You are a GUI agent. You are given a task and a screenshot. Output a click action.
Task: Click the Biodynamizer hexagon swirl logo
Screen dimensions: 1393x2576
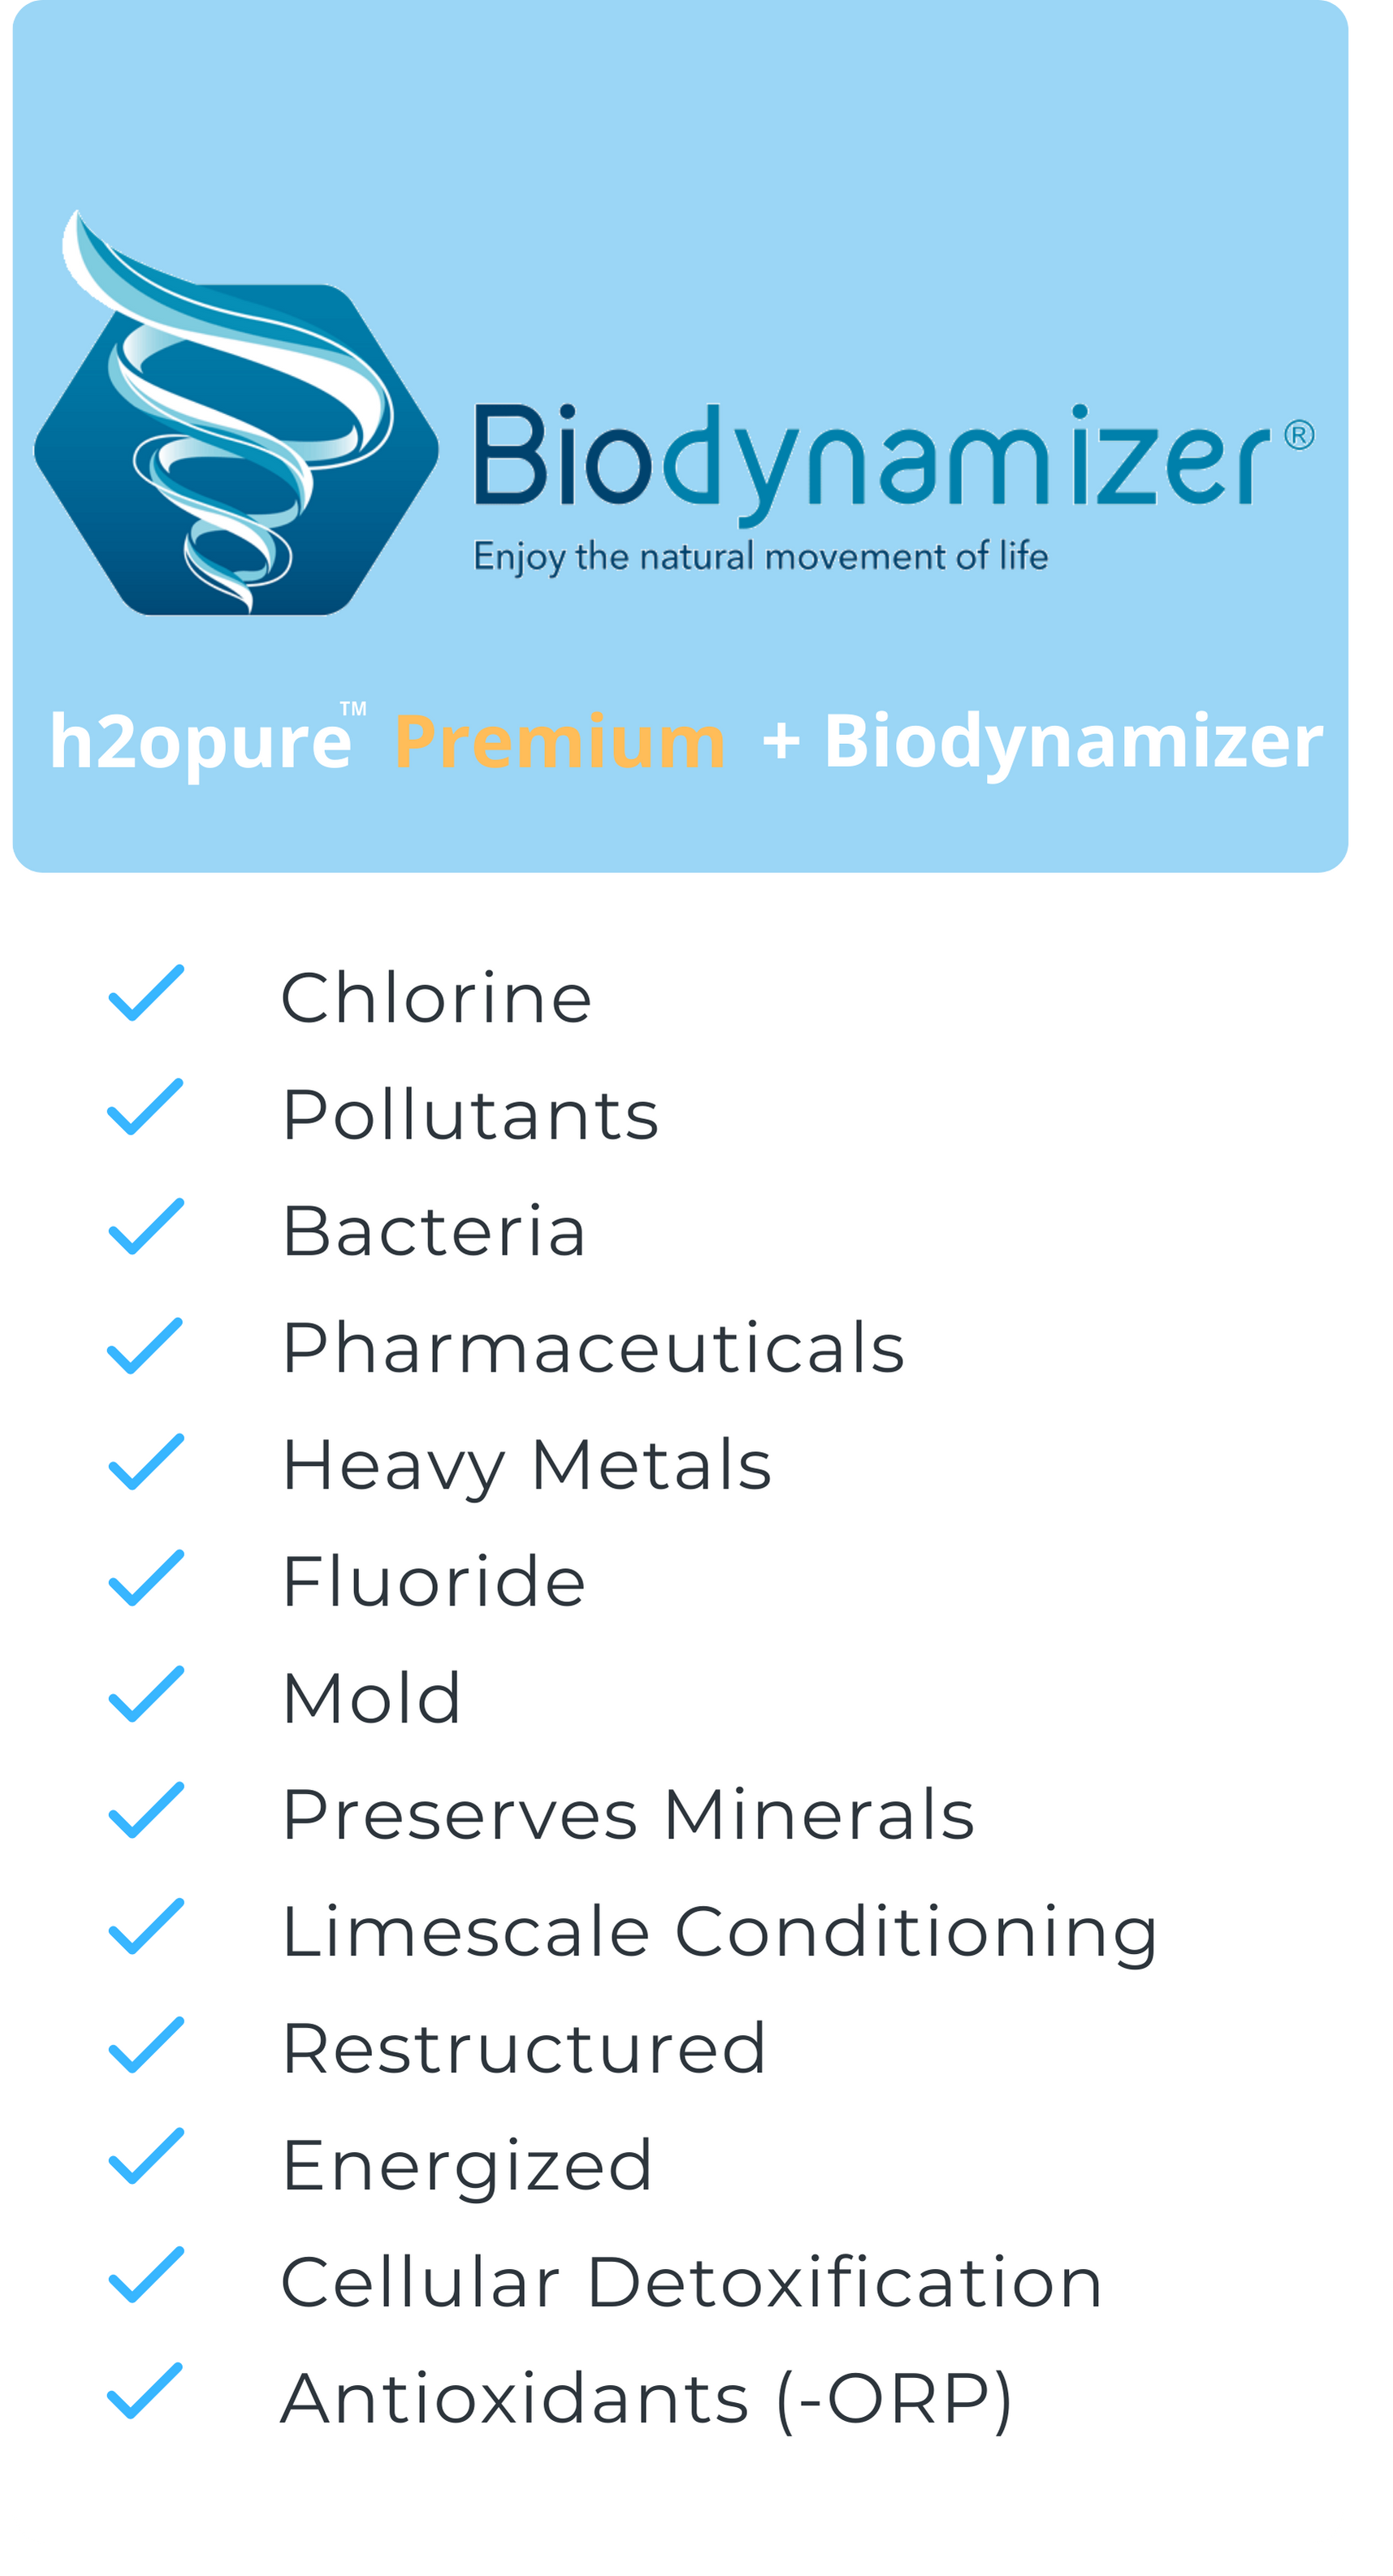point(236,412)
